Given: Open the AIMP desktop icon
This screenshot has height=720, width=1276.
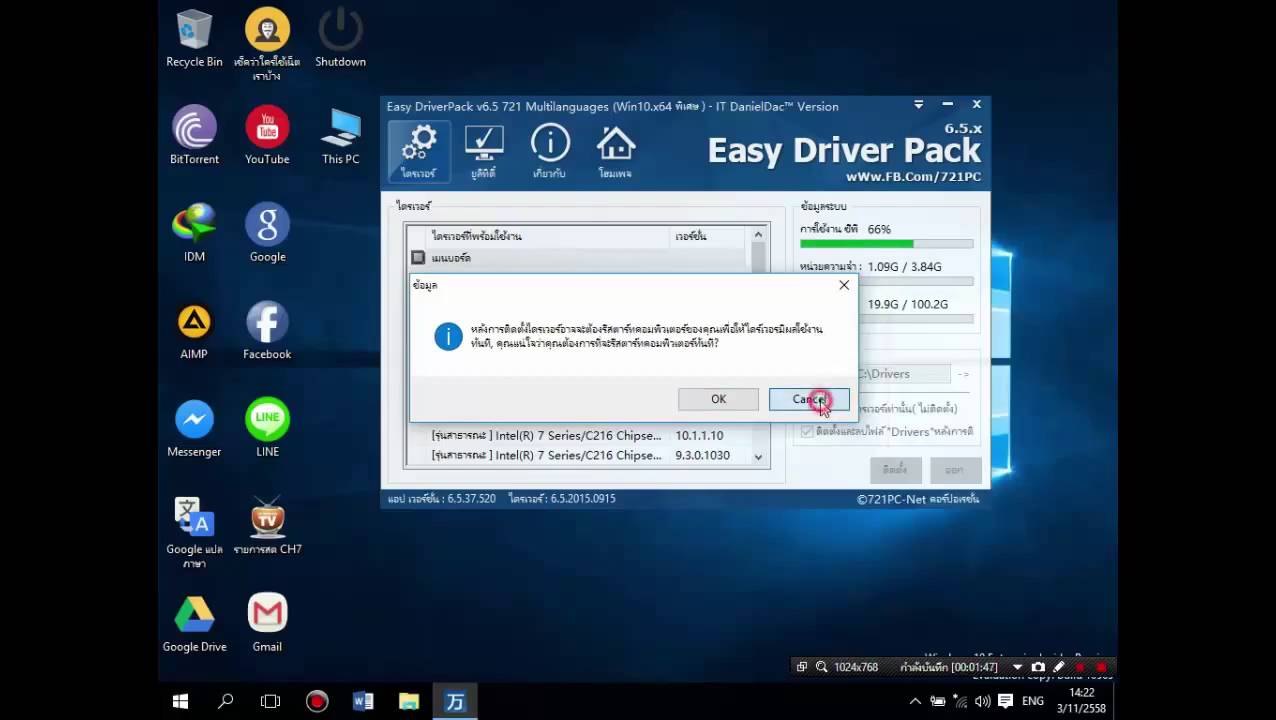Looking at the screenshot, I should pyautogui.click(x=194, y=330).
